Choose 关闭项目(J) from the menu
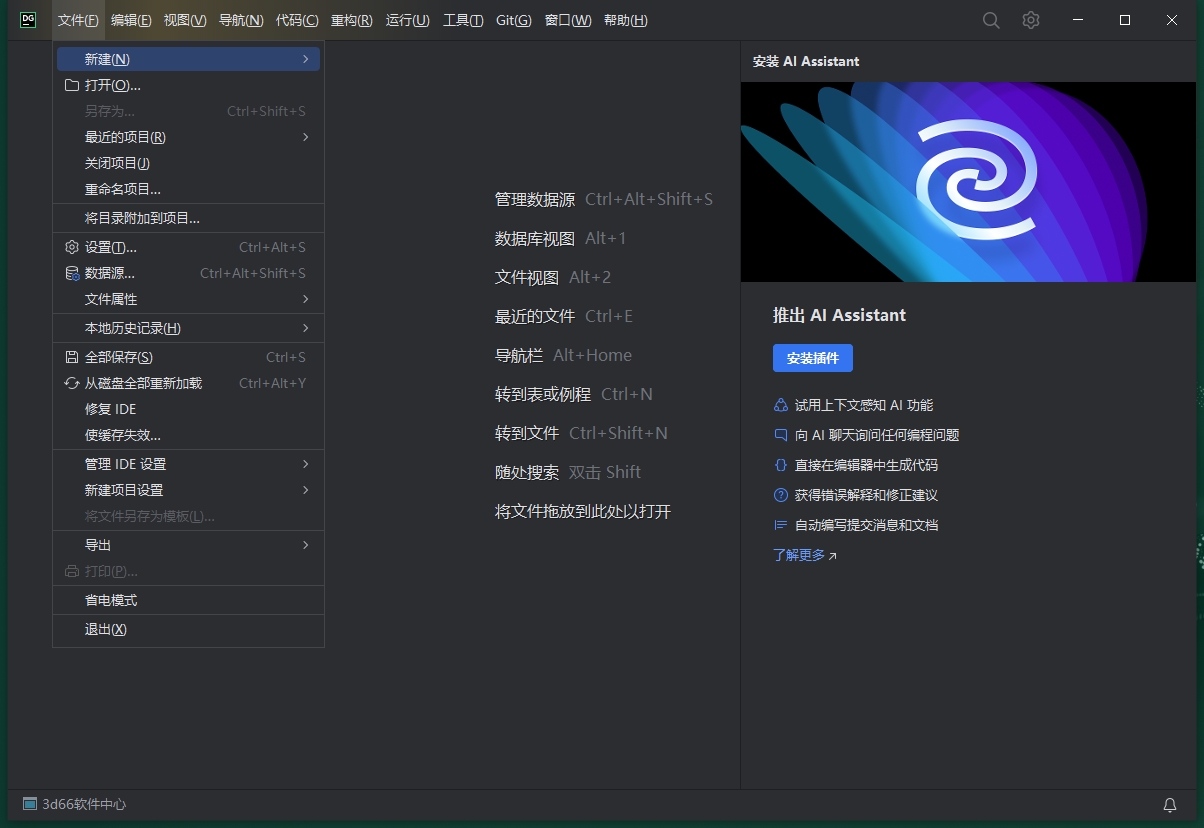The image size is (1204, 828). click(x=188, y=163)
